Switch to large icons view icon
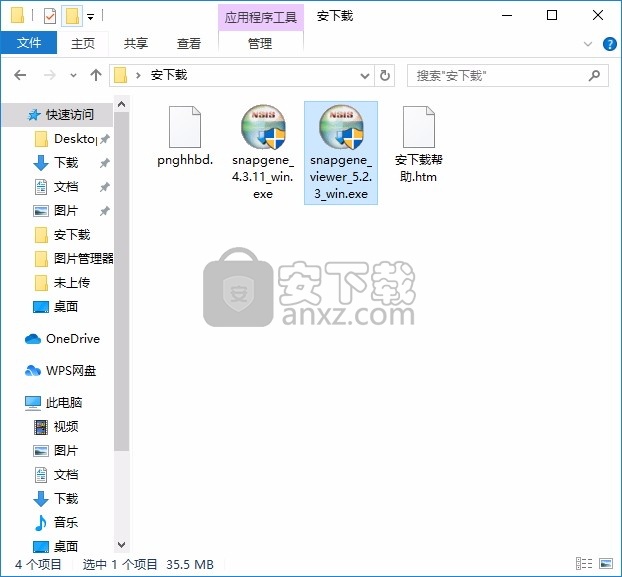This screenshot has width=622, height=577. [x=606, y=564]
